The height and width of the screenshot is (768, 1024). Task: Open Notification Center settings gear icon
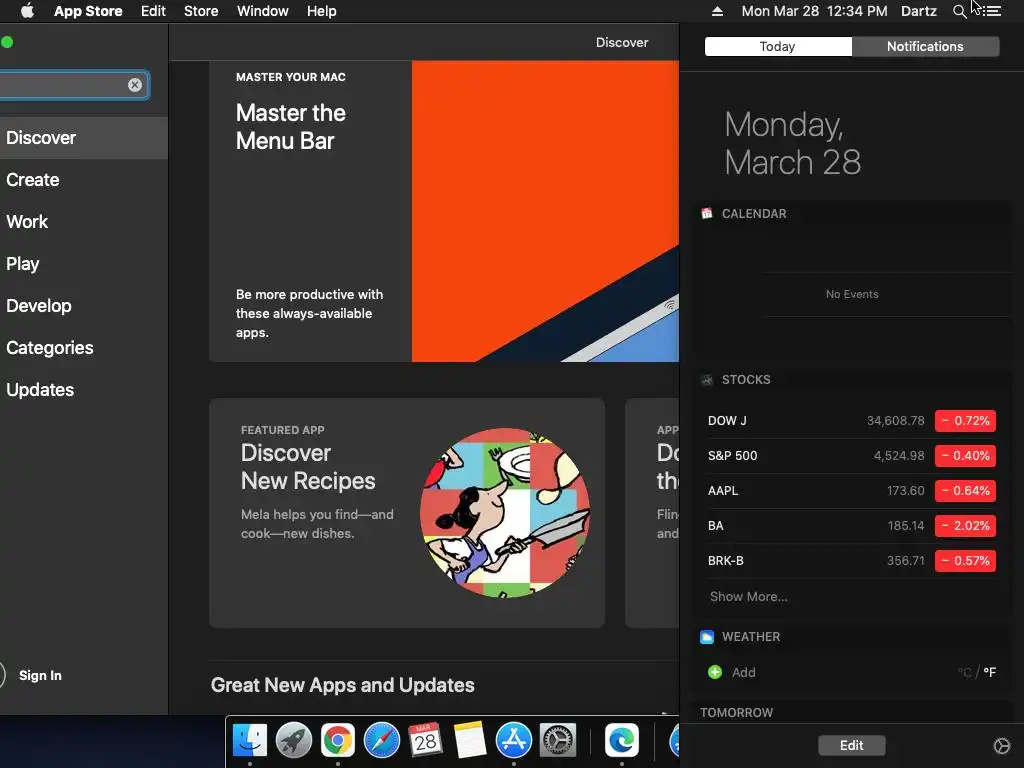pos(1001,745)
